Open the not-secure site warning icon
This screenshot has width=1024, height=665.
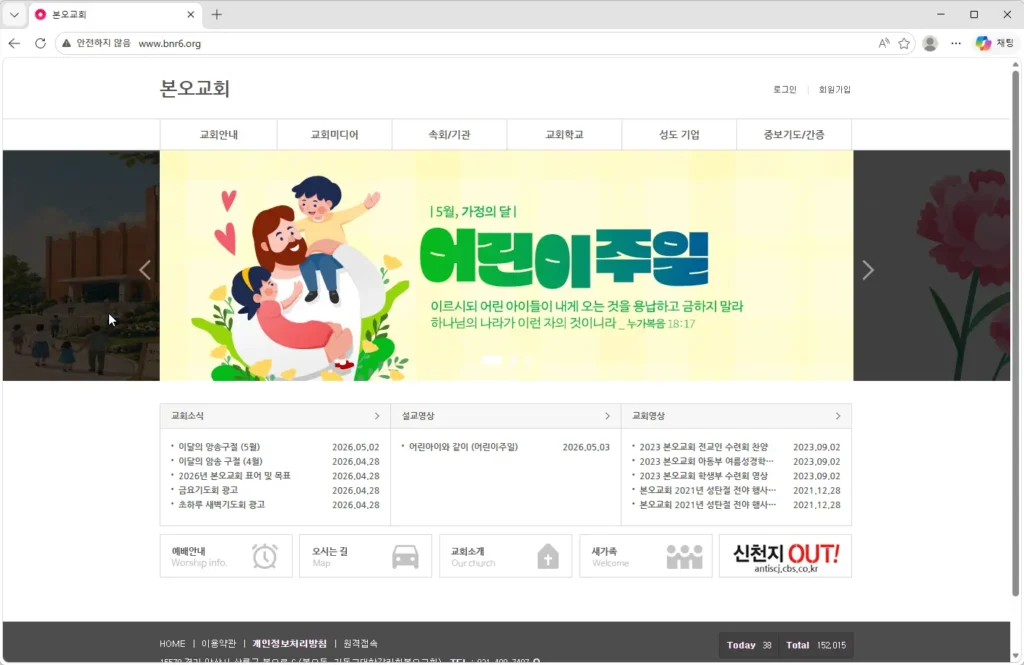tap(66, 43)
